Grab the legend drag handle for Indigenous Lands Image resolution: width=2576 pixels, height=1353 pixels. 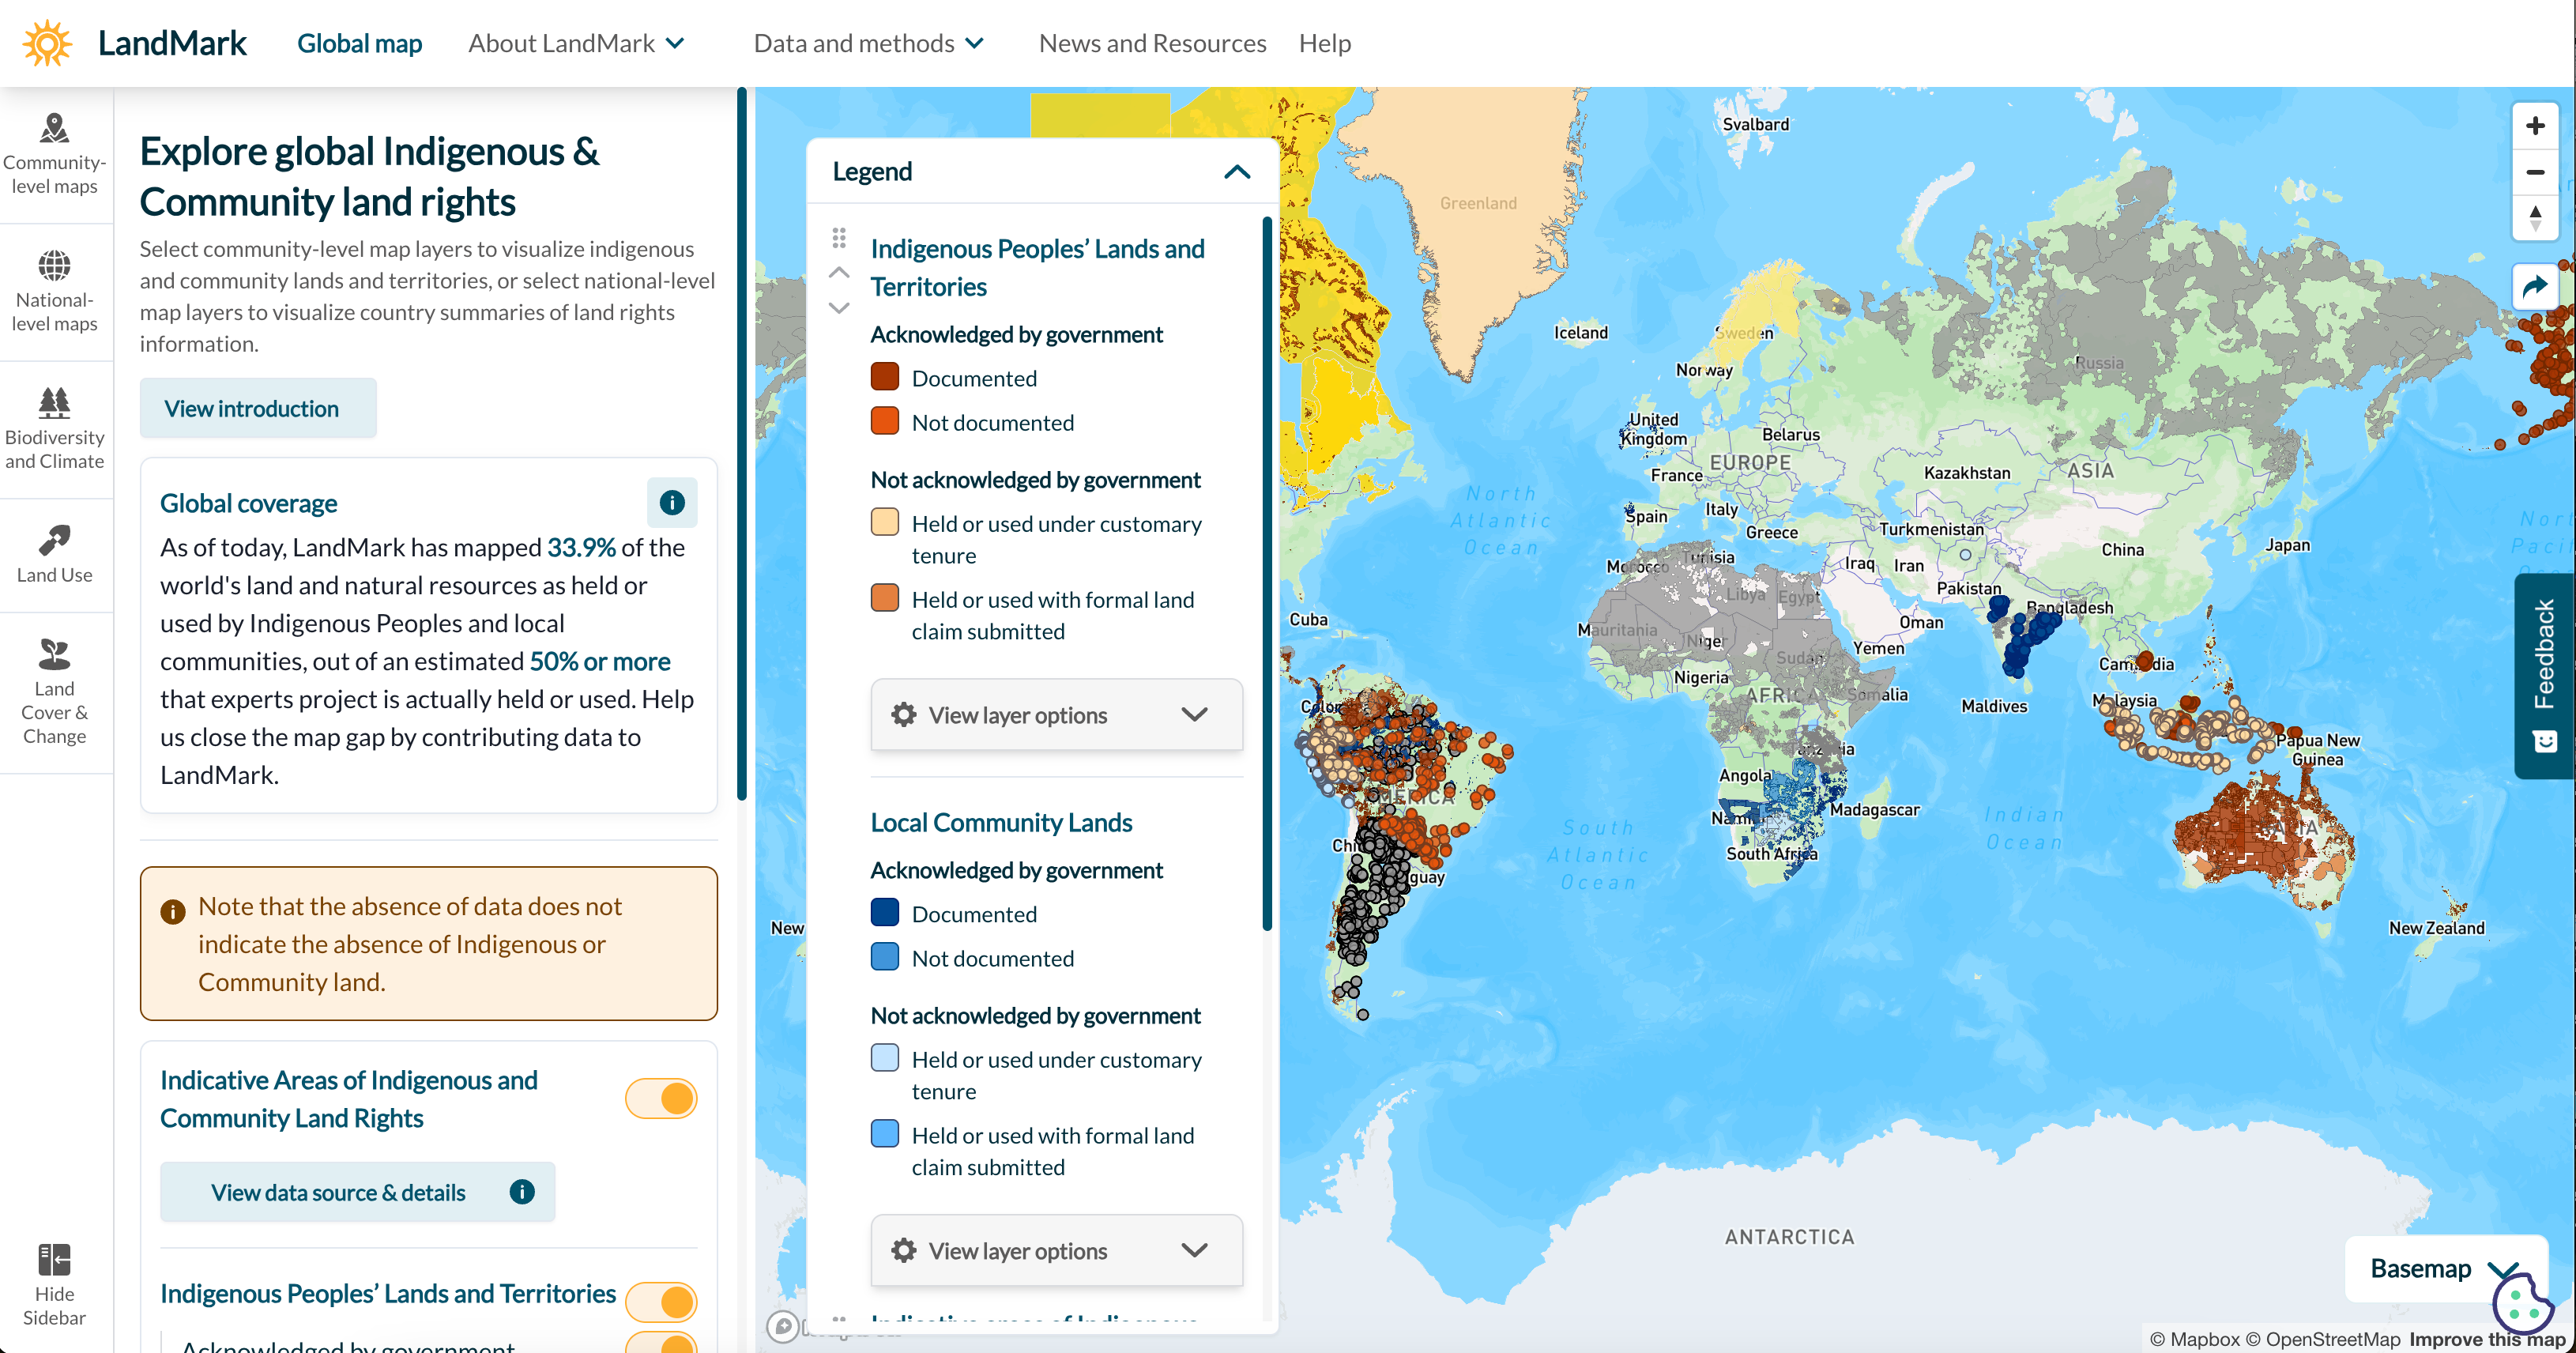tap(839, 238)
